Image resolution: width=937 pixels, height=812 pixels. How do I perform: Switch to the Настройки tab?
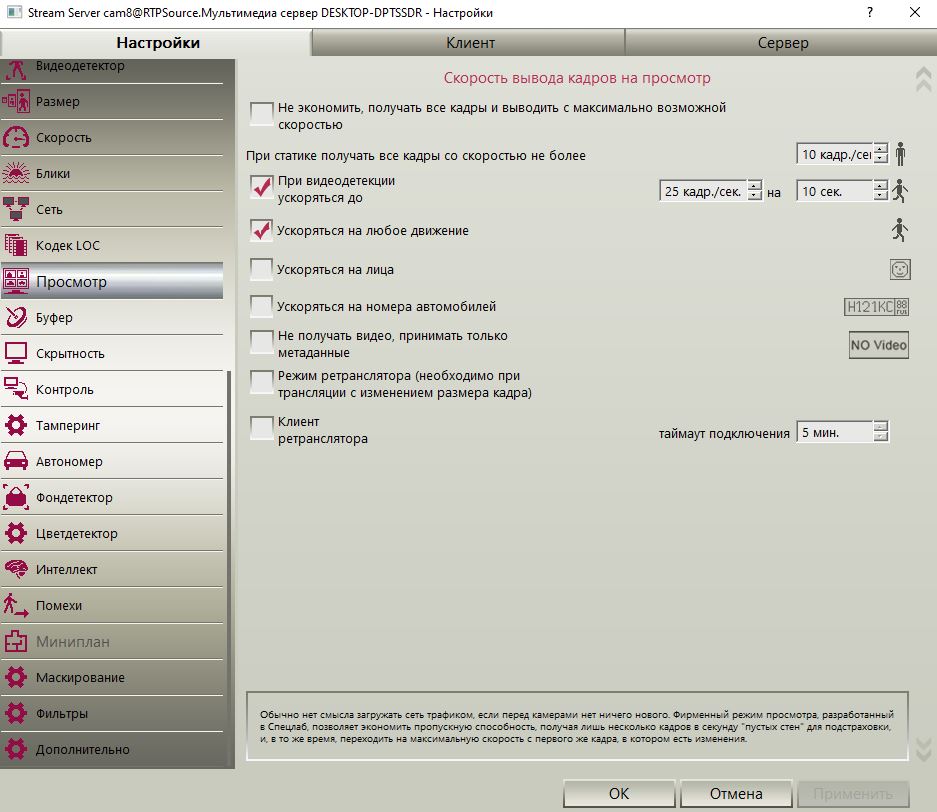[158, 42]
